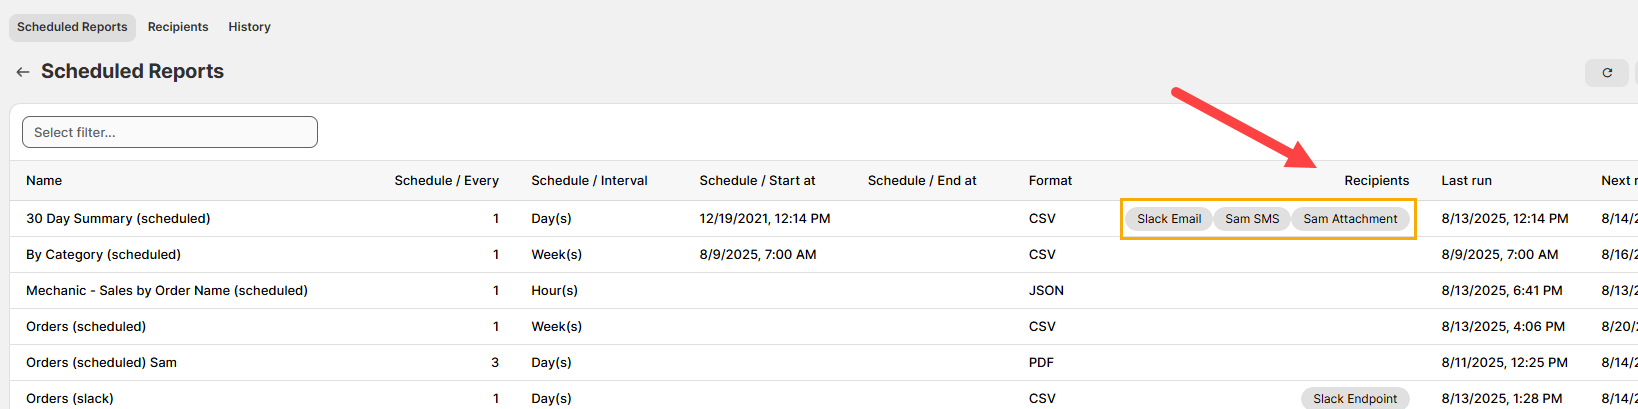Click the Slack Endpoint recipient tag
Screen dimensions: 1638x409
tap(1355, 398)
